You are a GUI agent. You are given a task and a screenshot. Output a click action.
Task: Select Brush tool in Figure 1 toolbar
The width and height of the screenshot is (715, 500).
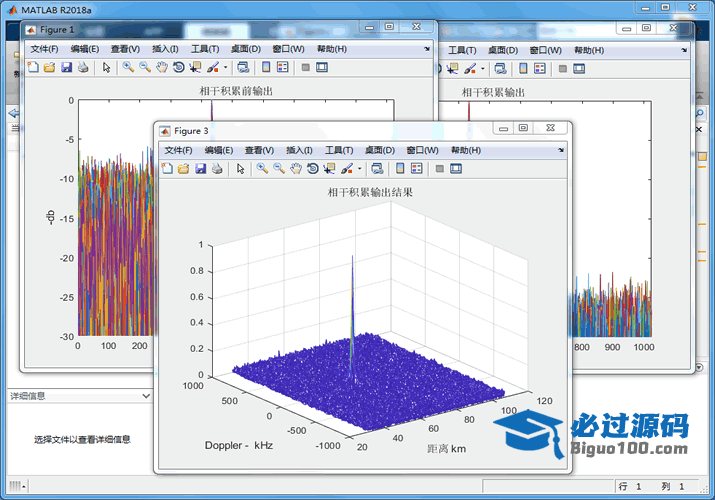pos(212,67)
